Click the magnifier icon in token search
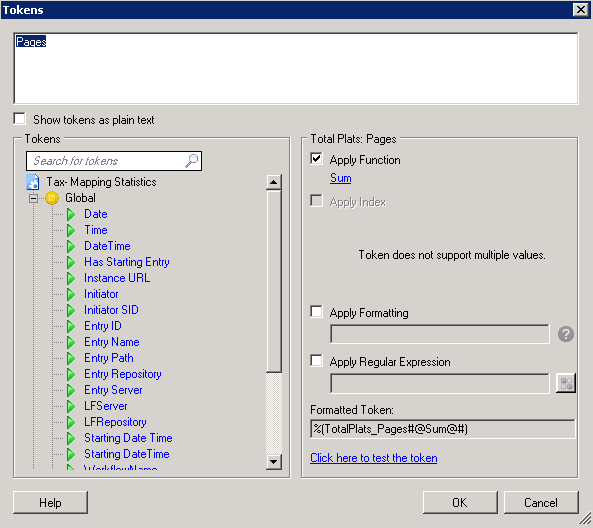The width and height of the screenshot is (593, 528). point(191,161)
